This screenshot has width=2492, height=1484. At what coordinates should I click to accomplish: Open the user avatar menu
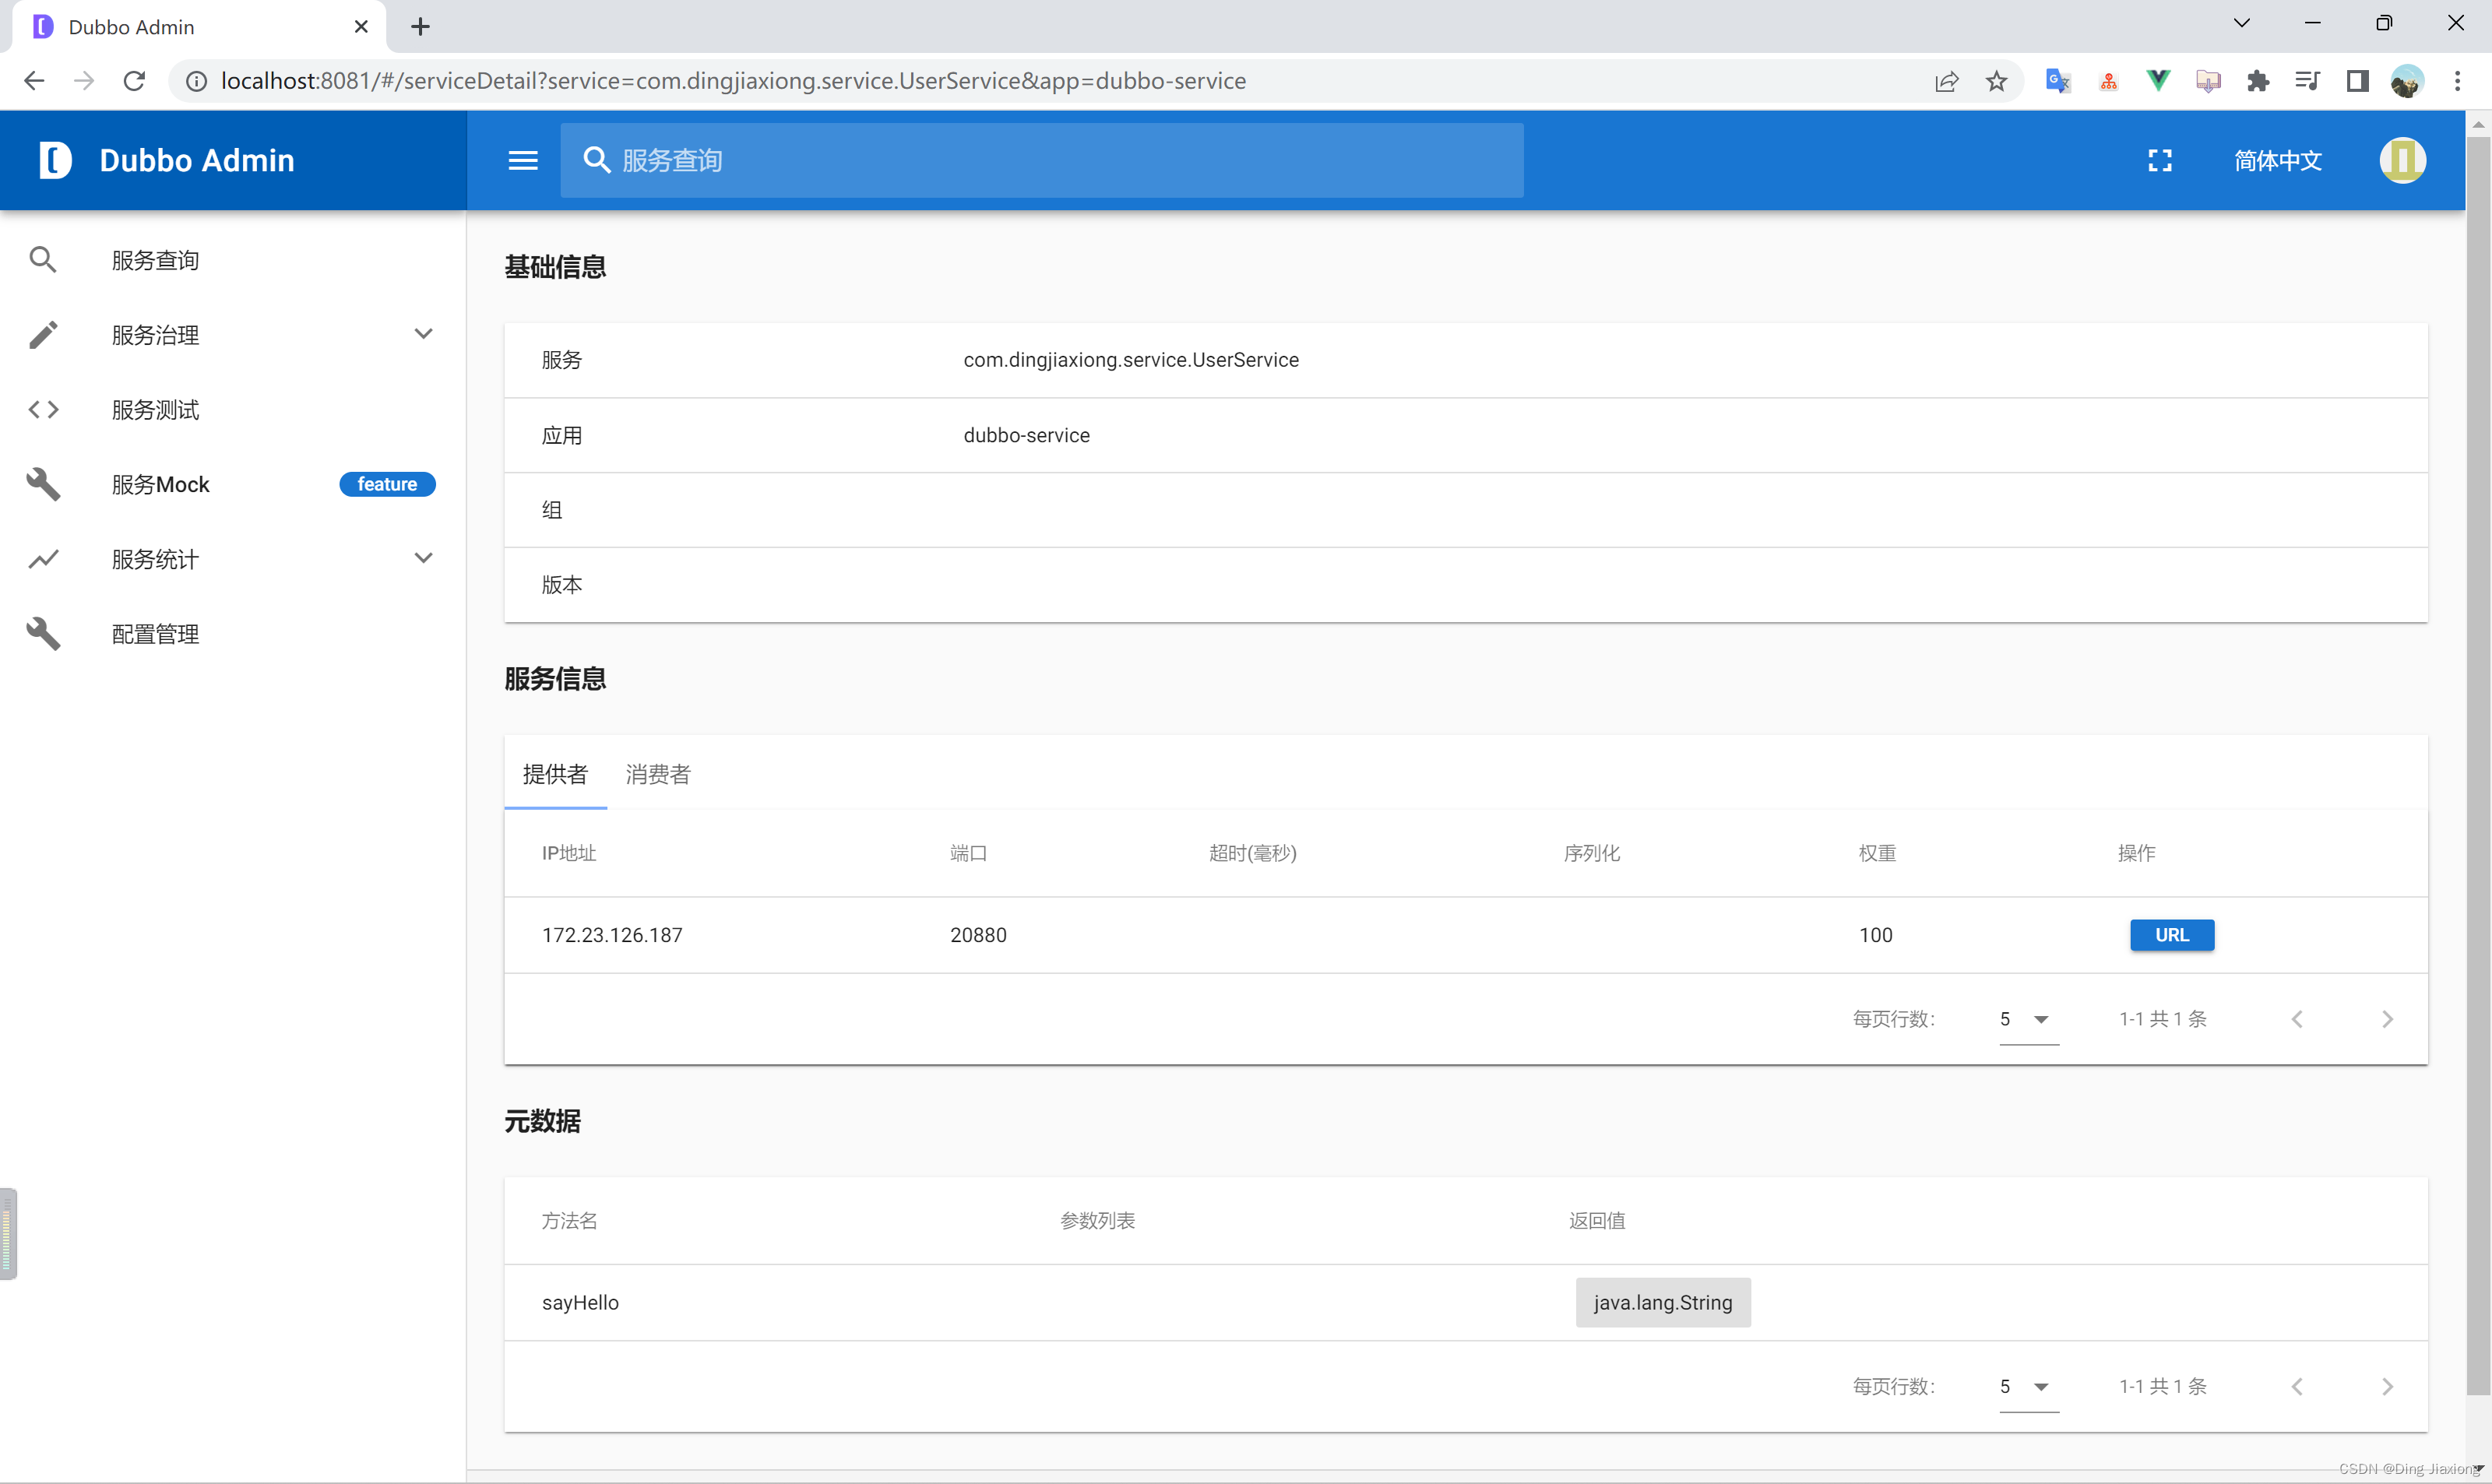pos(2402,160)
